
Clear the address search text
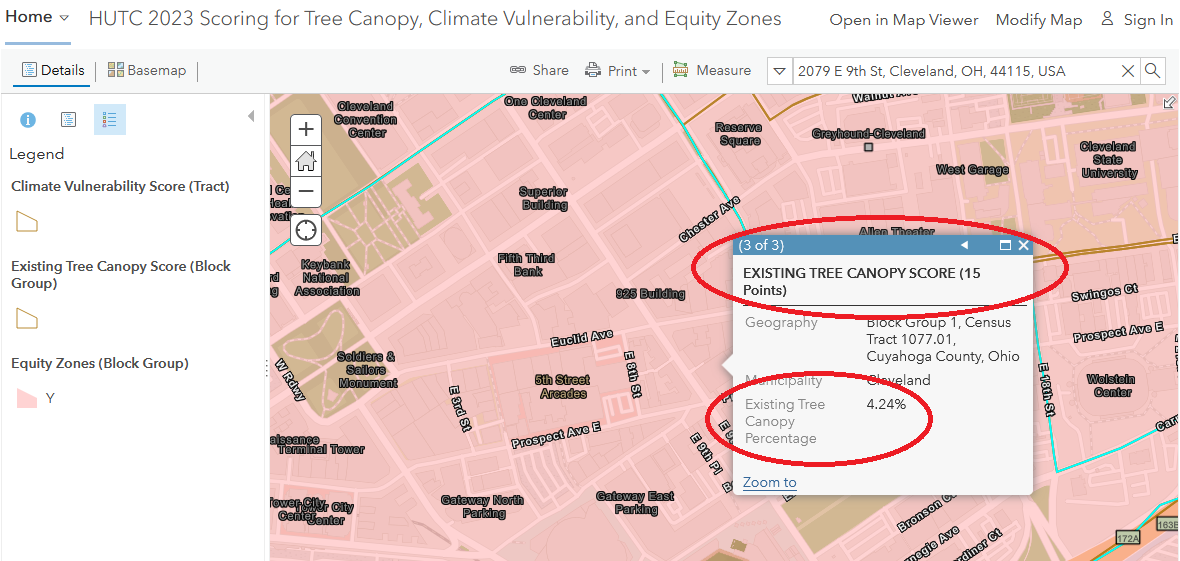click(x=1127, y=71)
